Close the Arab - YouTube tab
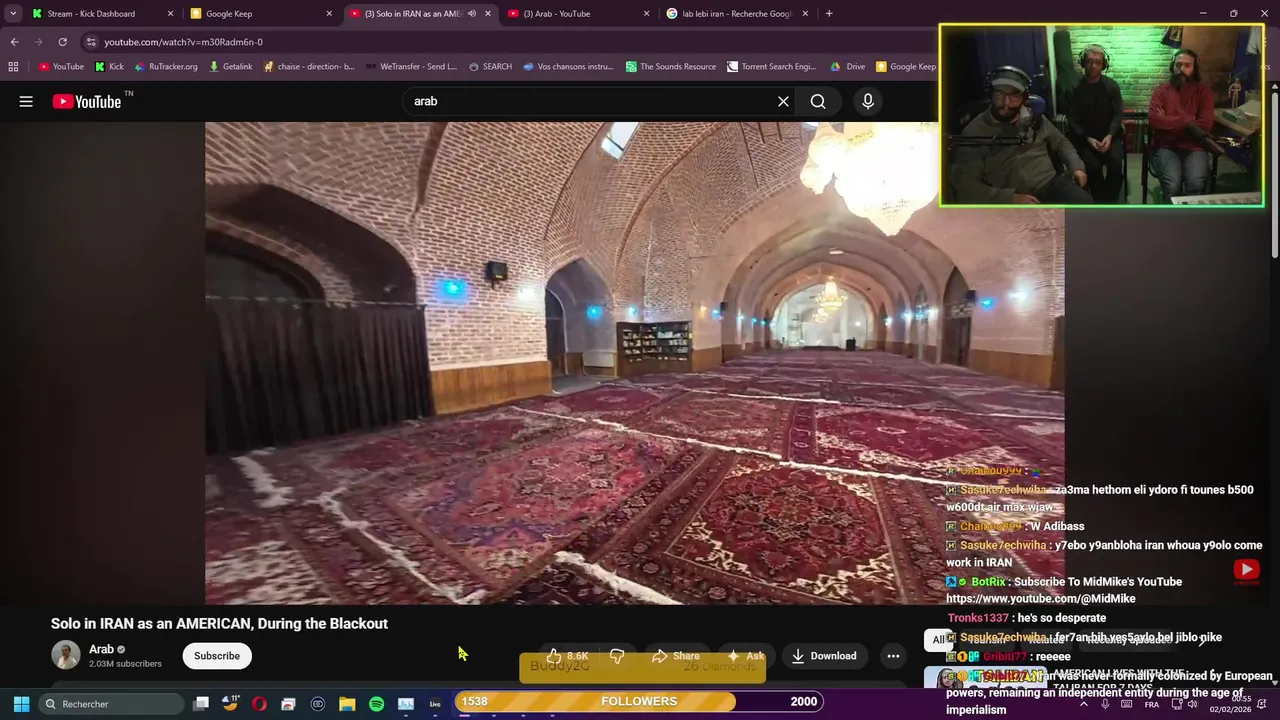 coord(647,14)
